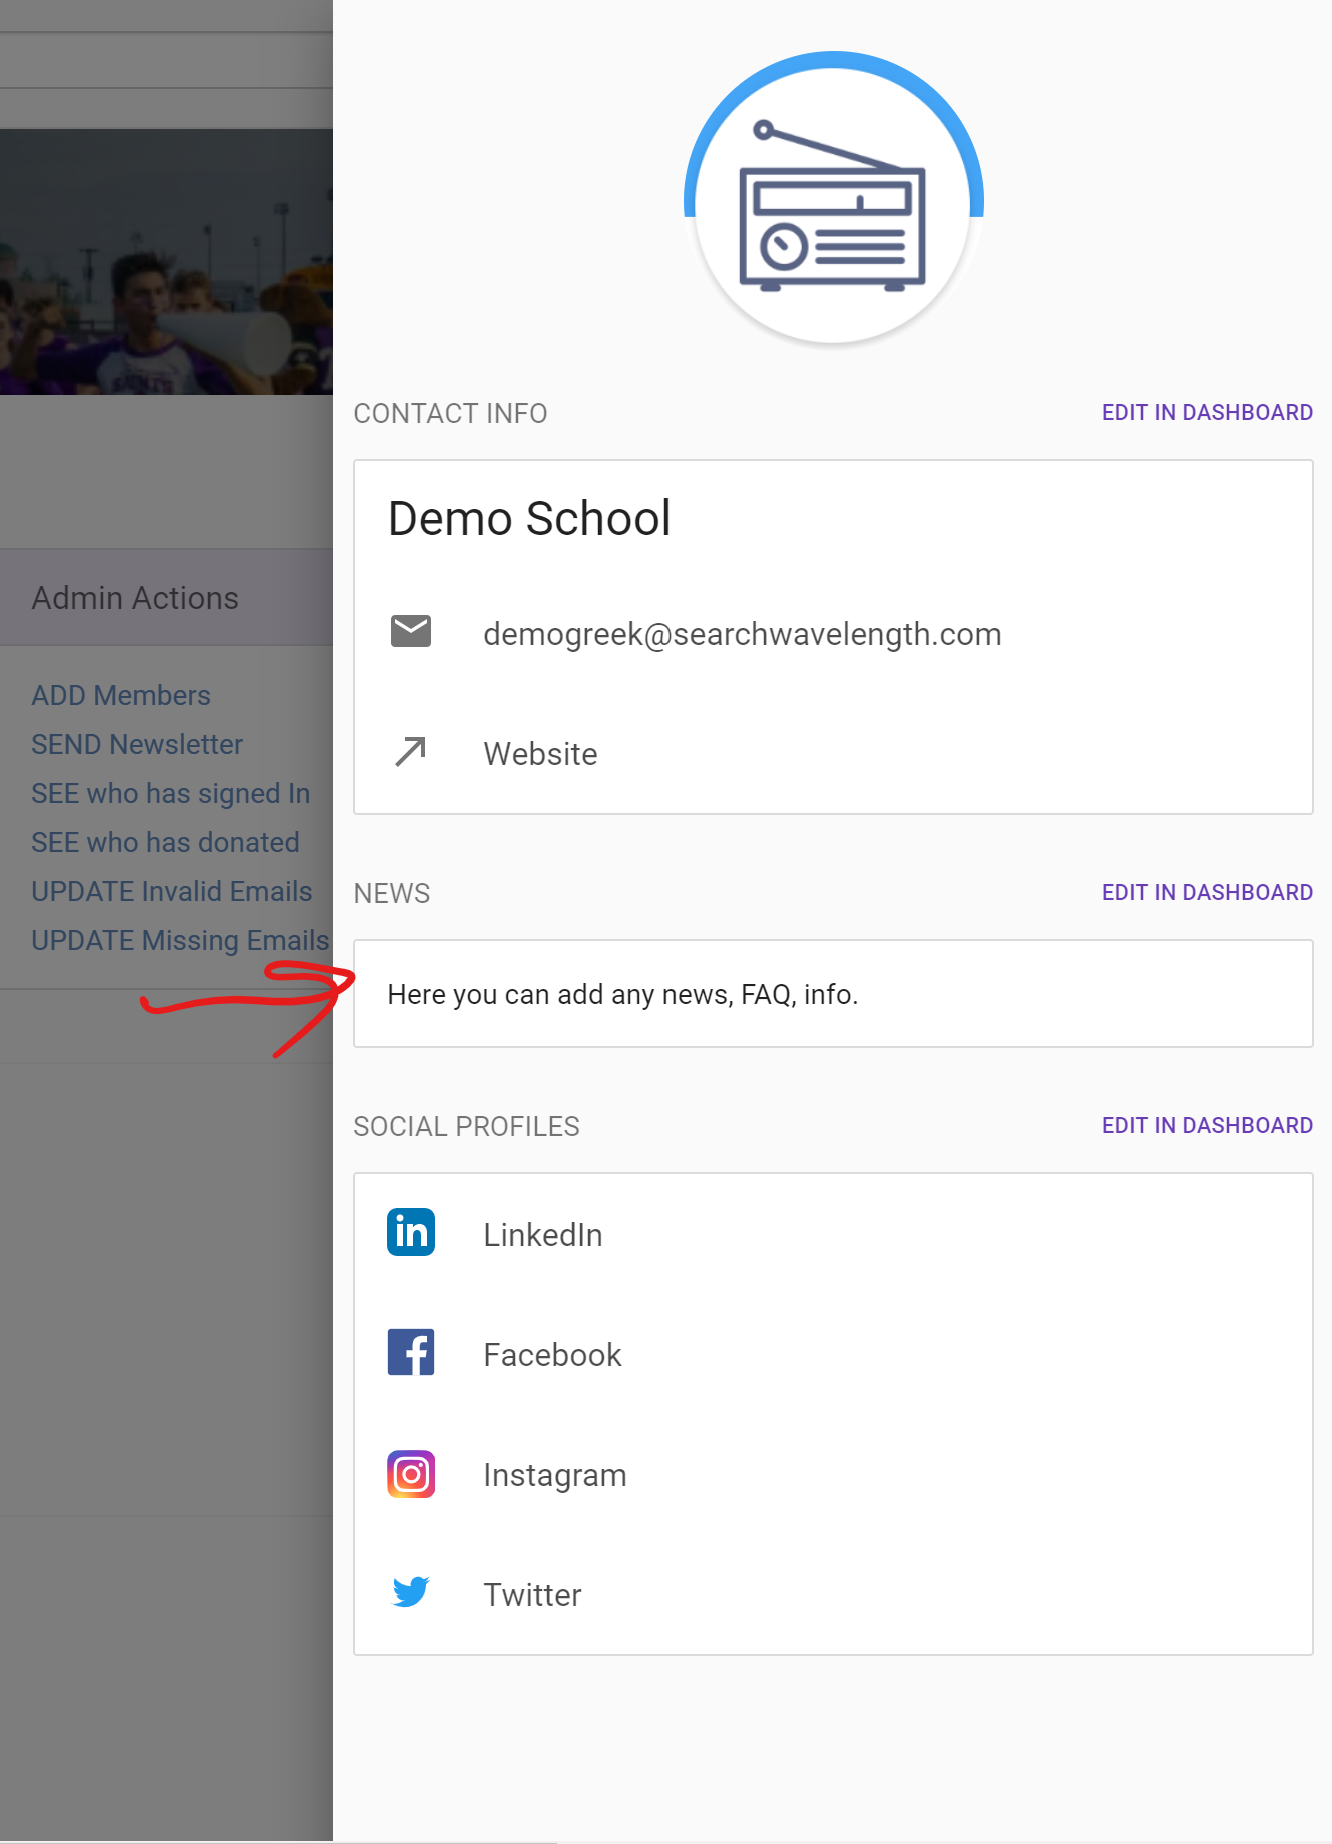
Task: Open SEE who has signed In
Action: [170, 793]
